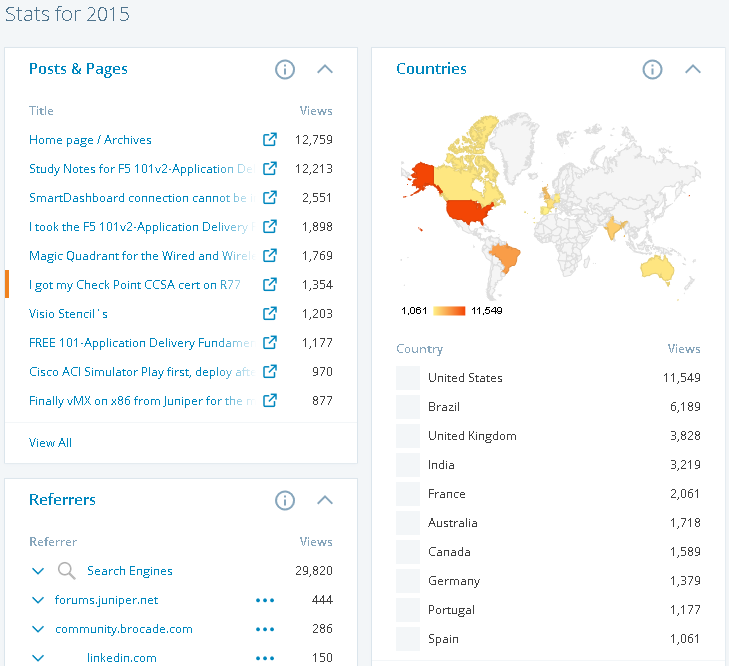Collapse the Countries panel
The image size is (729, 666).
693,69
